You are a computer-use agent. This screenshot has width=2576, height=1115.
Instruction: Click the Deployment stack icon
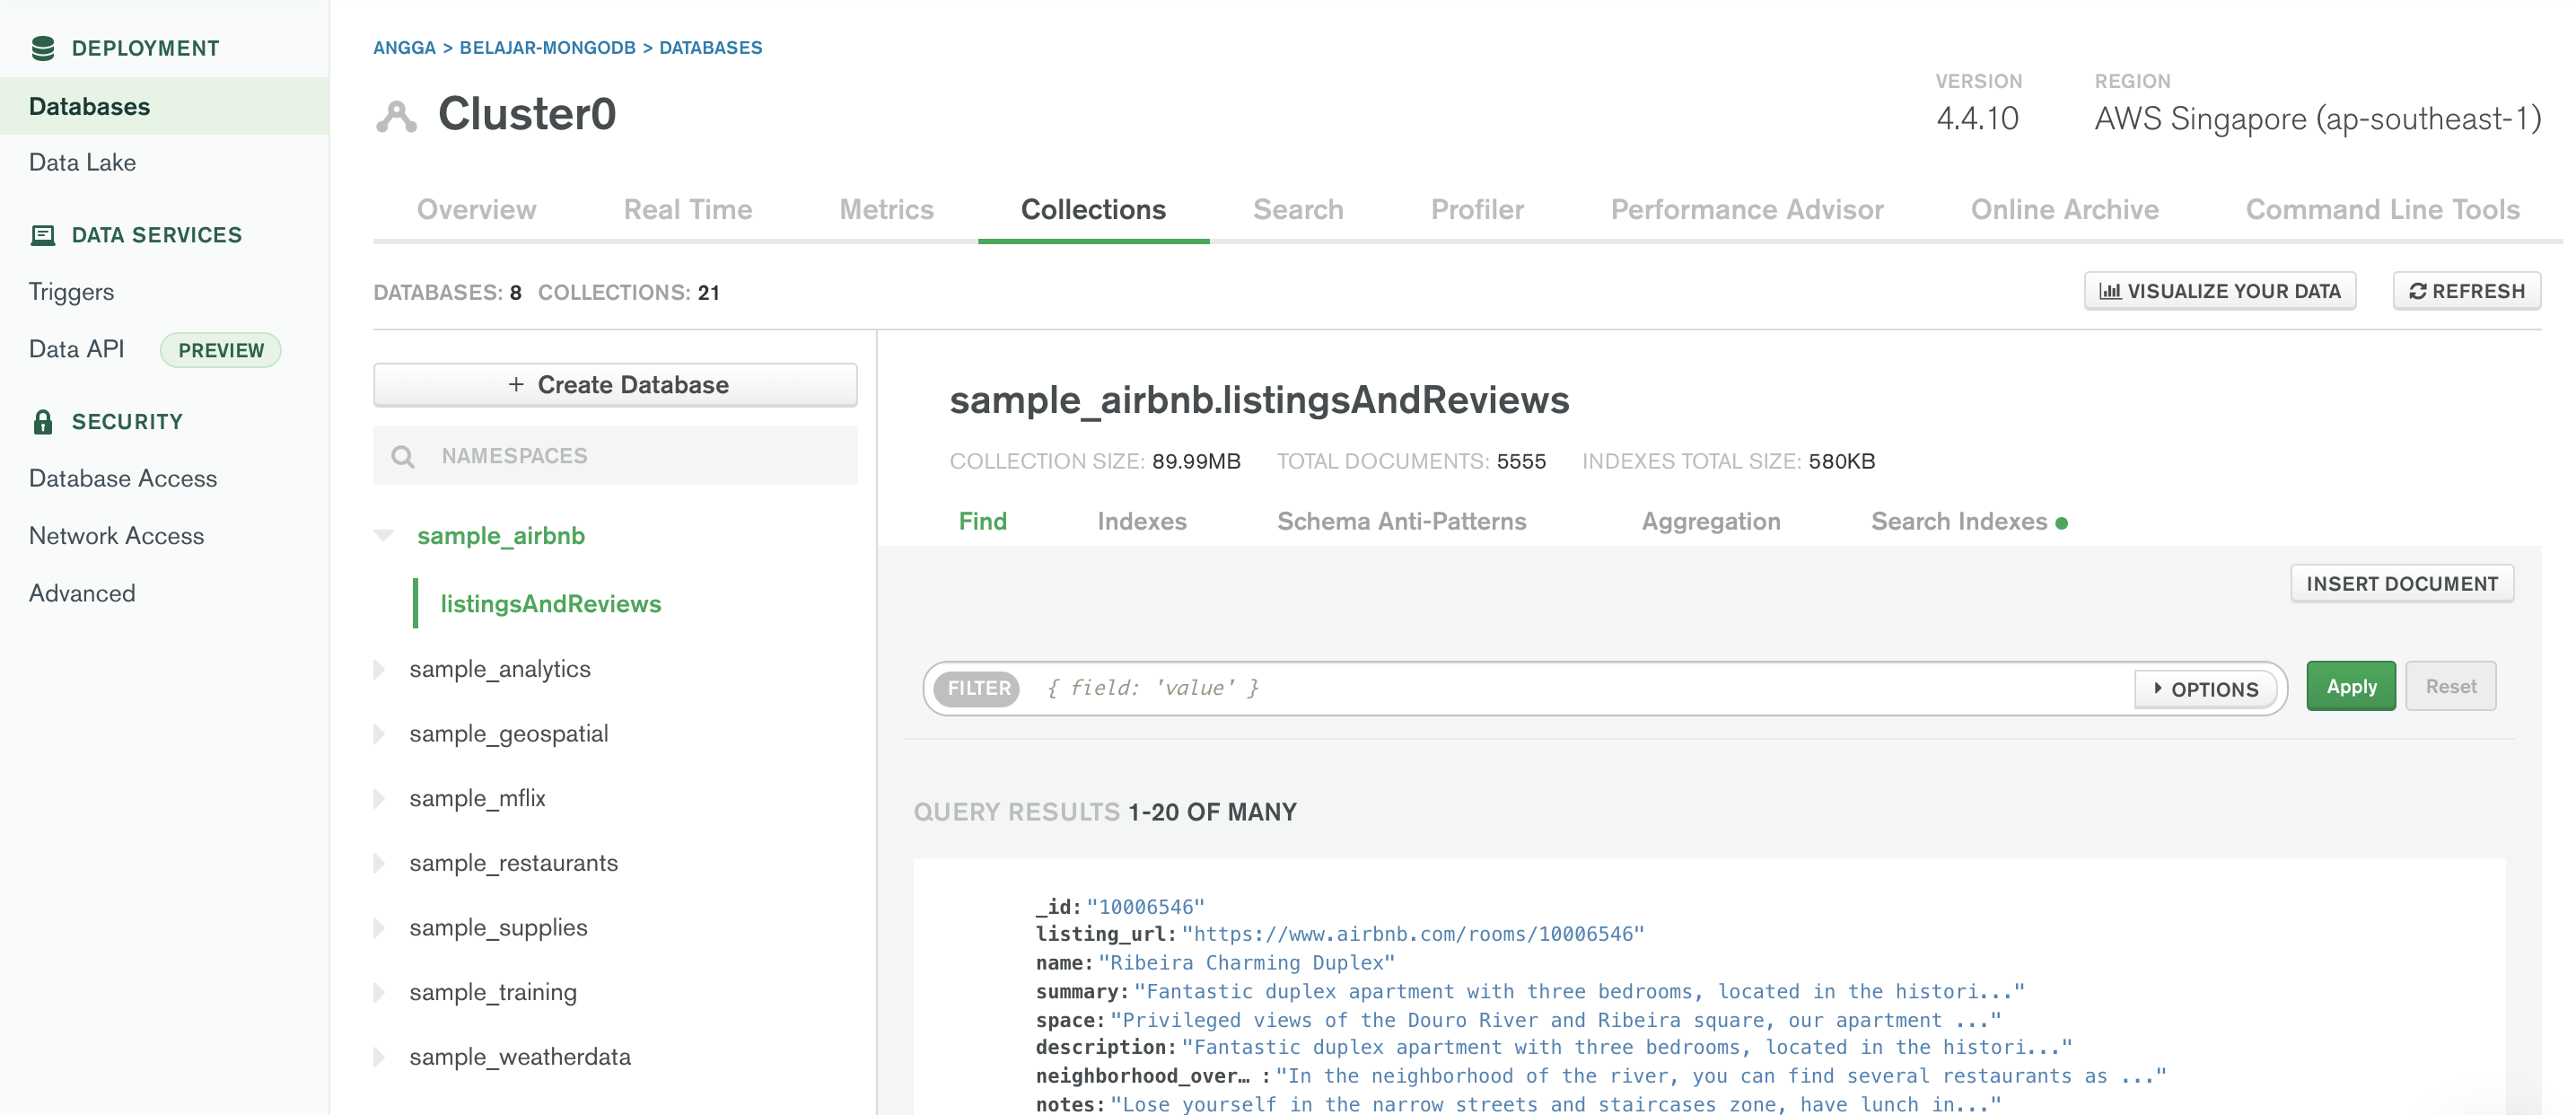point(43,48)
